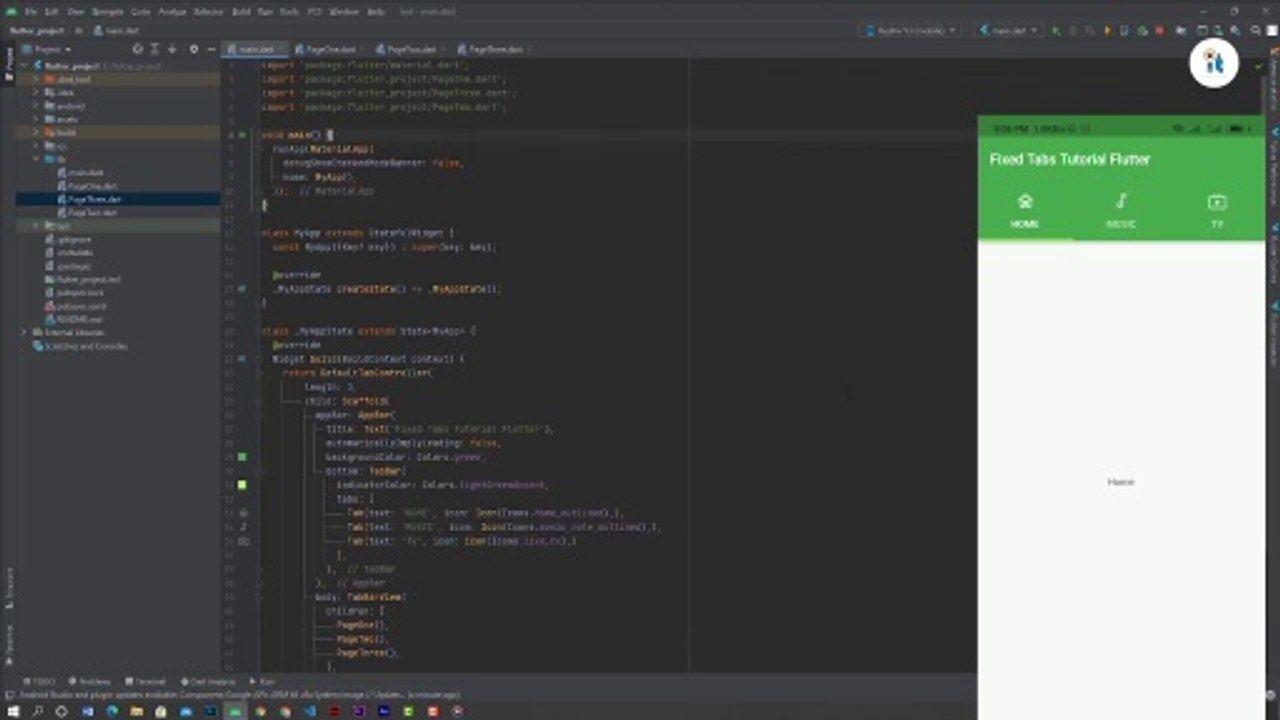Locate opened file in Project tree
The height and width of the screenshot is (720, 1280).
(137, 48)
